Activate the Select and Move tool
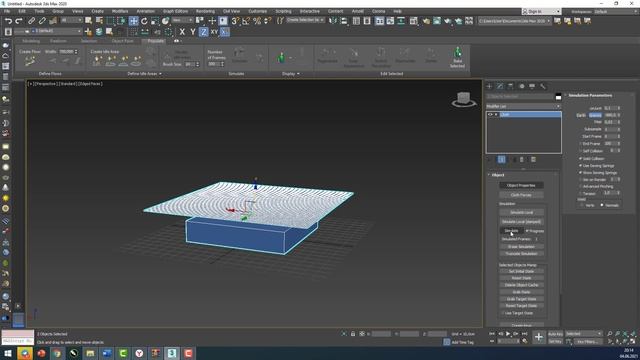 (133, 21)
